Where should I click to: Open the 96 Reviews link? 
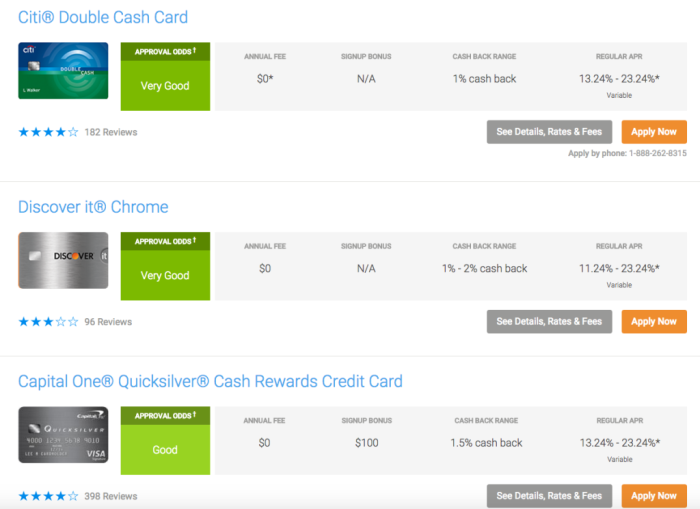(x=108, y=322)
